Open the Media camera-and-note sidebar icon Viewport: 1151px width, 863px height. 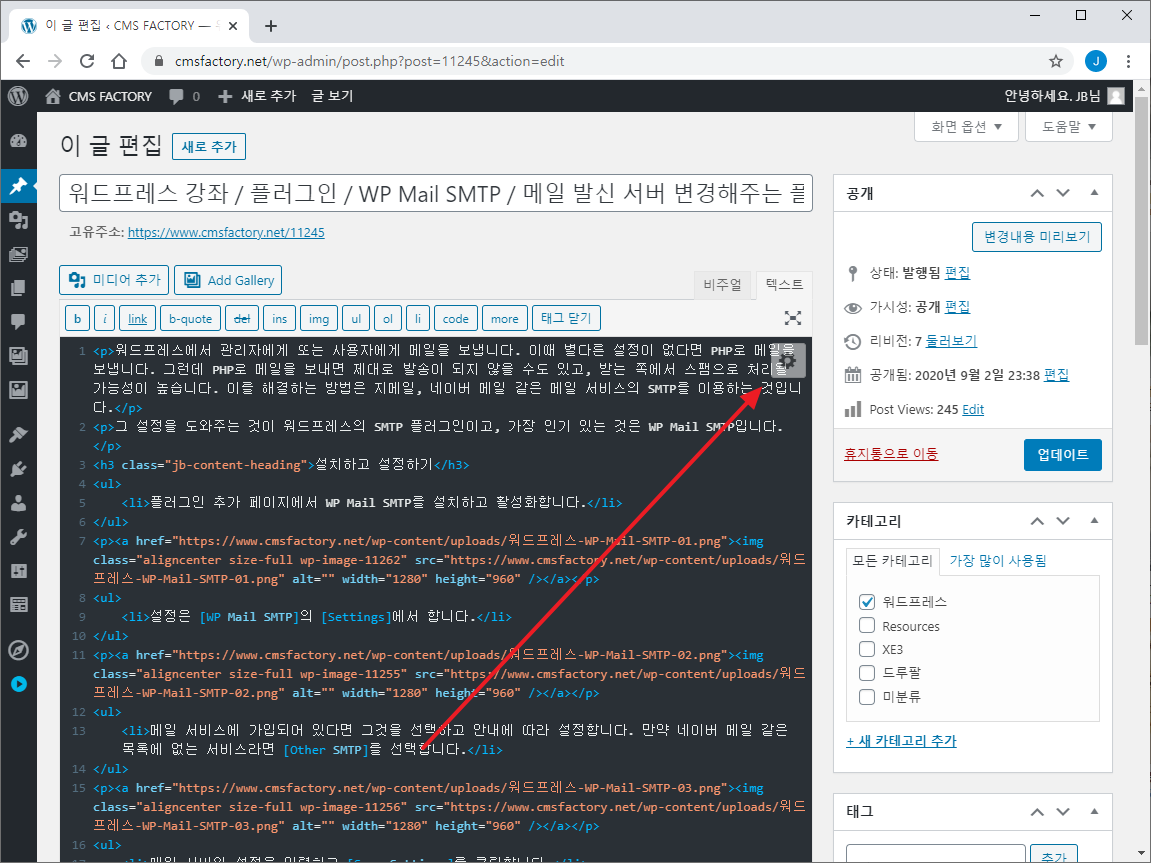tap(18, 220)
